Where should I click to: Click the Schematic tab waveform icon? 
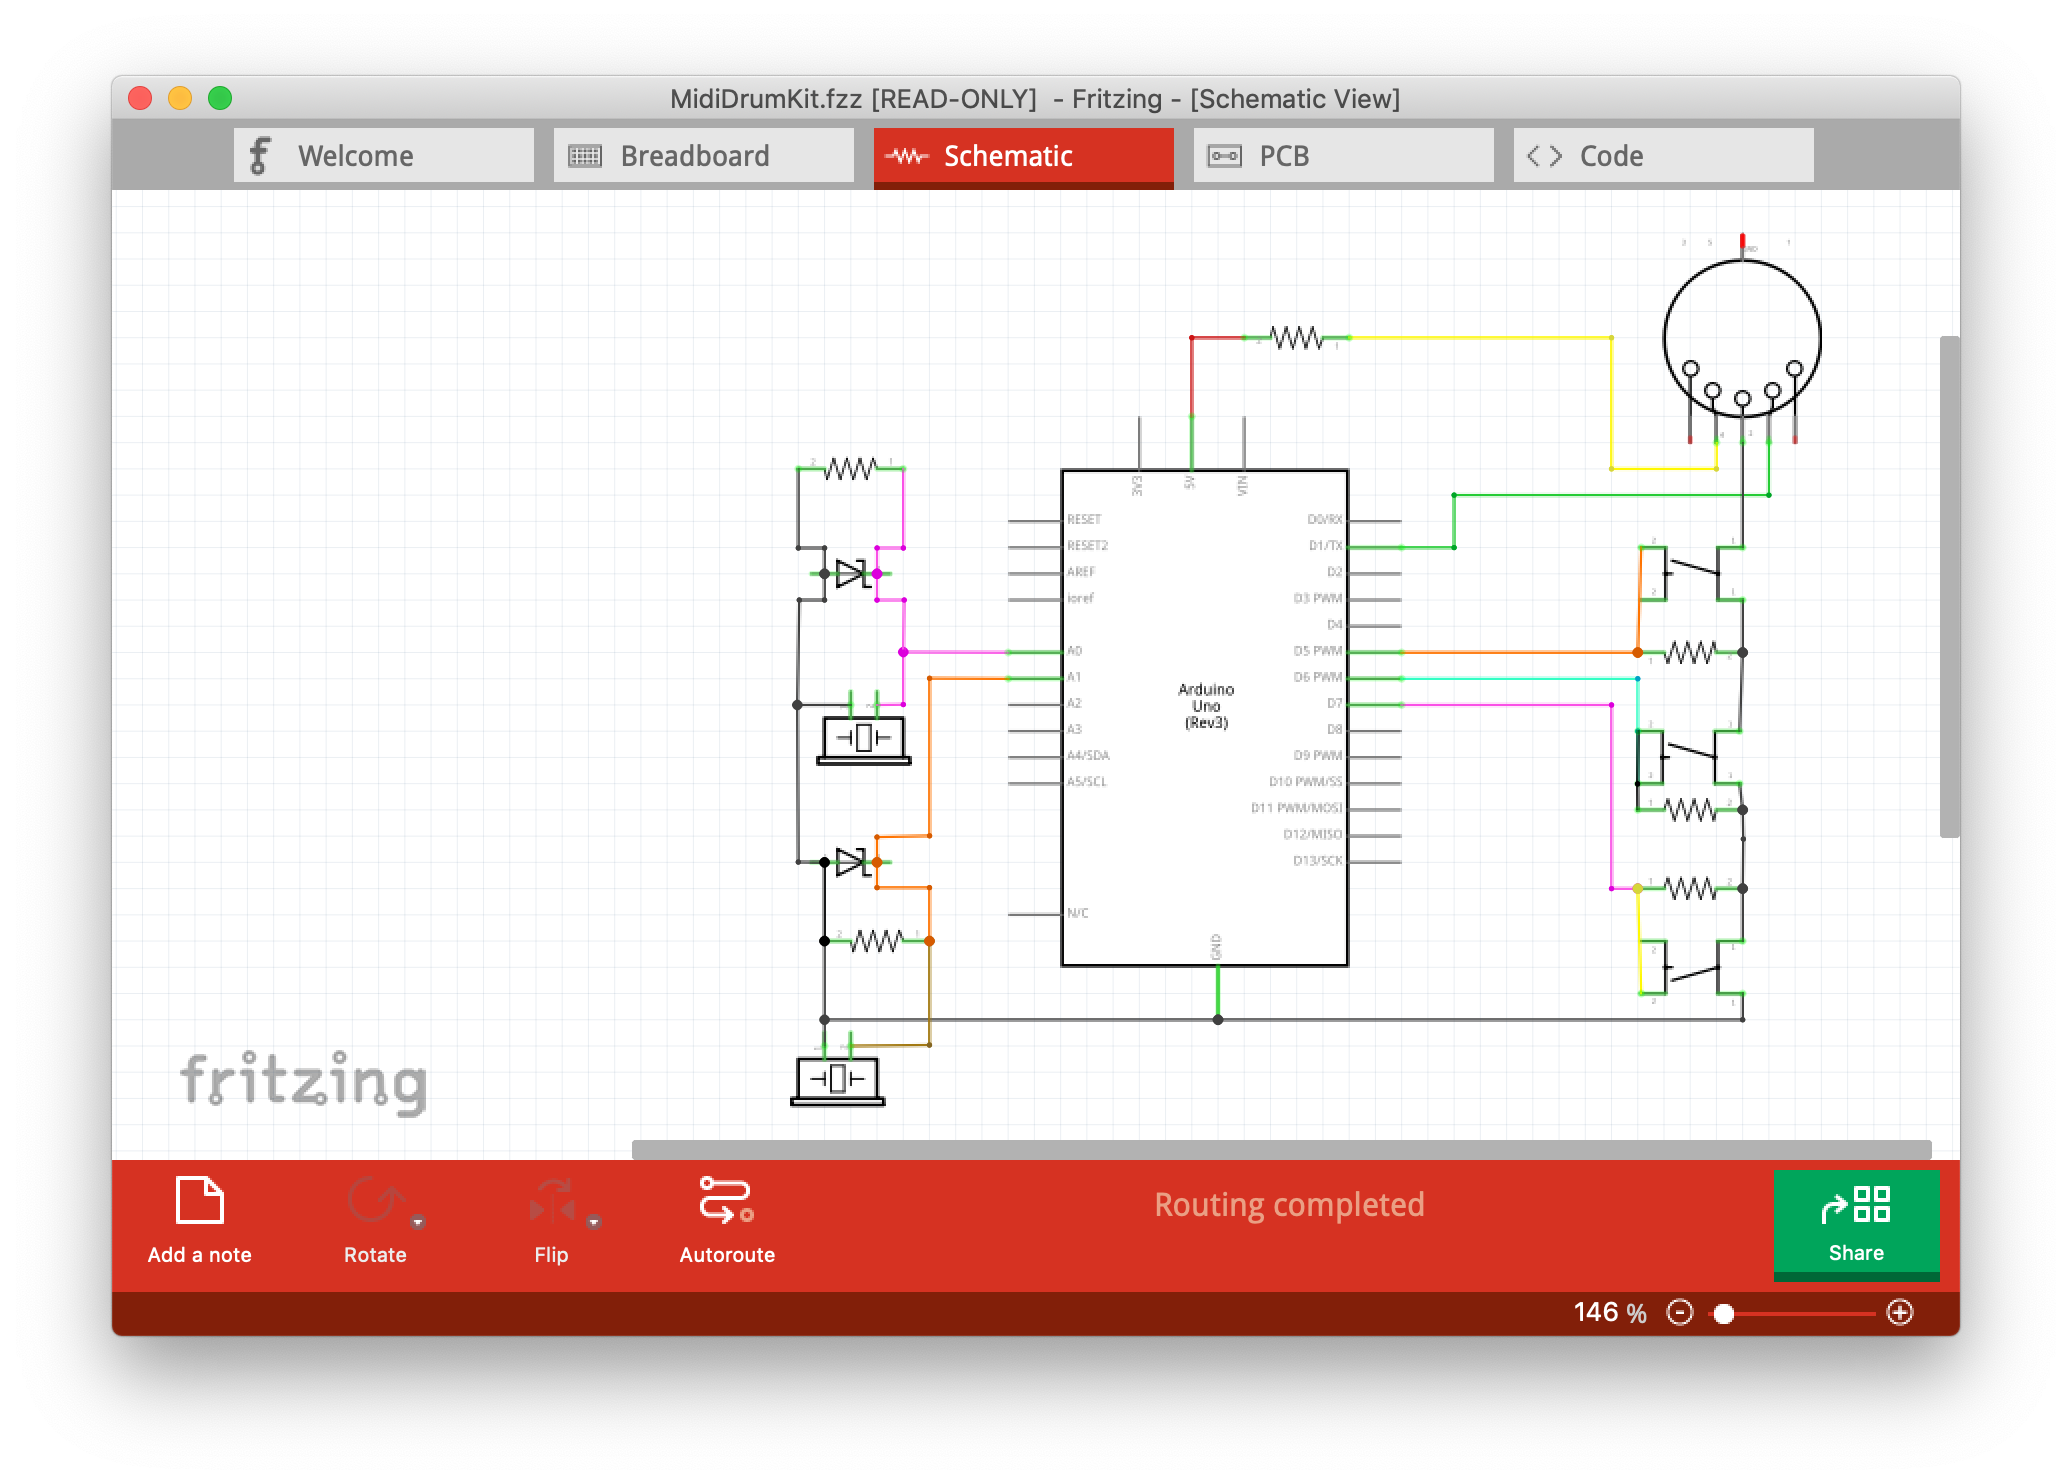[907, 156]
